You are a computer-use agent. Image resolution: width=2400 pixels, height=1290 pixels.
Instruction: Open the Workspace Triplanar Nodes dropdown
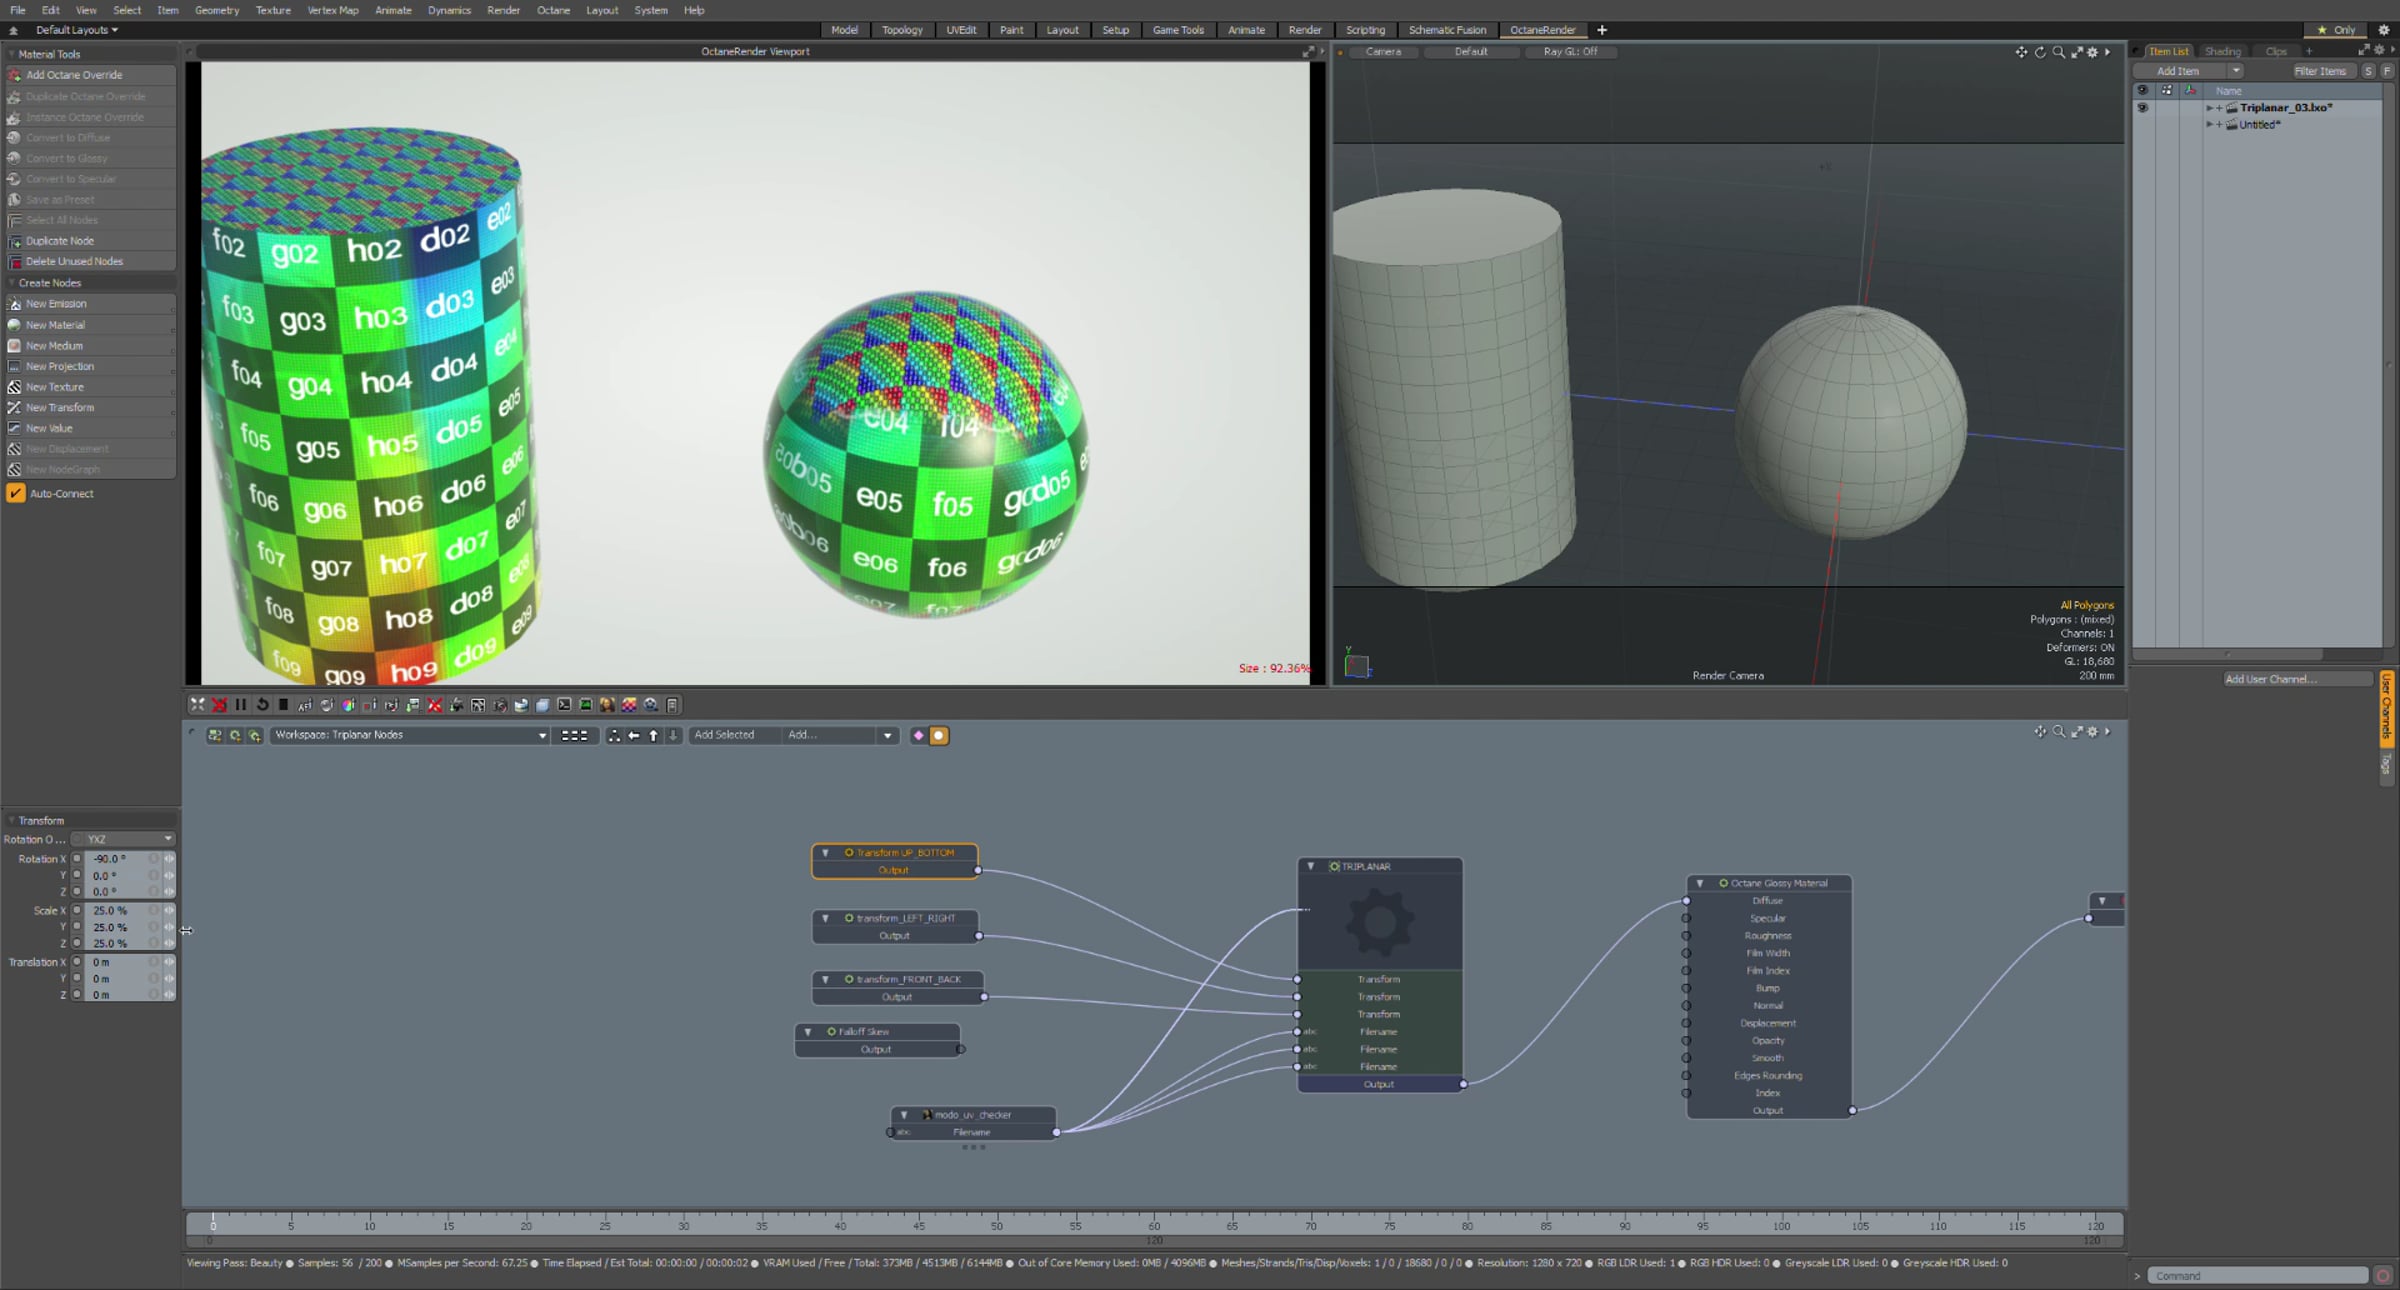[x=410, y=735]
